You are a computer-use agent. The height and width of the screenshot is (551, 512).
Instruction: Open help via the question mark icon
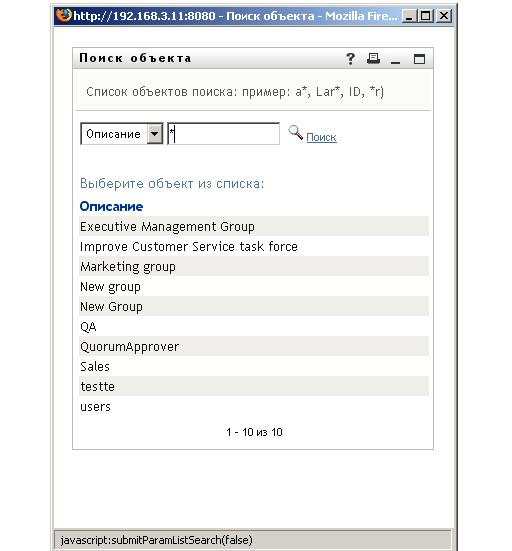350,59
